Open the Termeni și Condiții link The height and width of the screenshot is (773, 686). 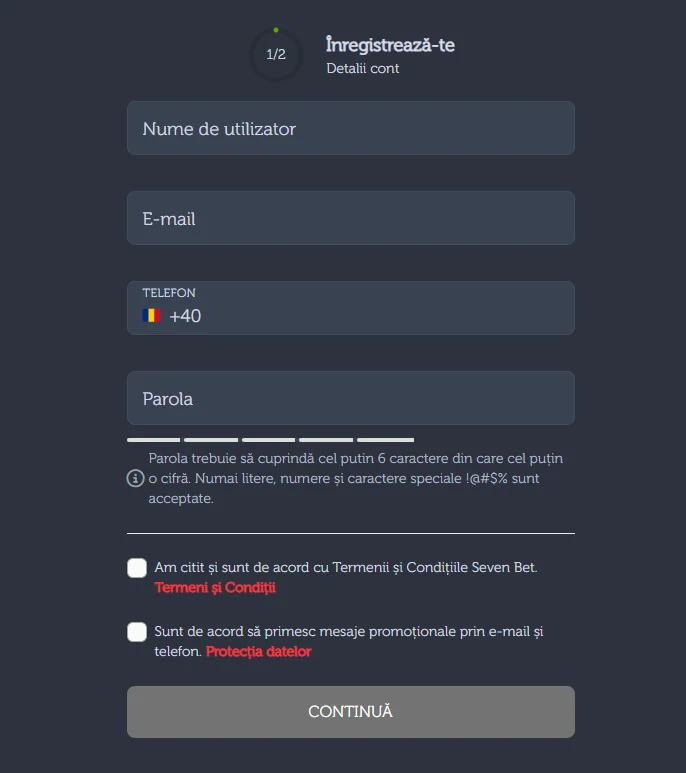tap(215, 588)
